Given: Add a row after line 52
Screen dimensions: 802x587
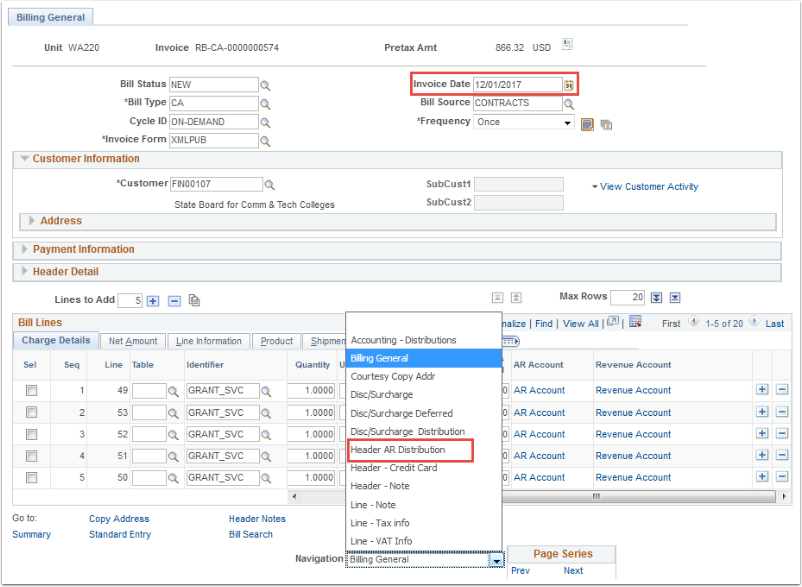Looking at the screenshot, I should (762, 433).
